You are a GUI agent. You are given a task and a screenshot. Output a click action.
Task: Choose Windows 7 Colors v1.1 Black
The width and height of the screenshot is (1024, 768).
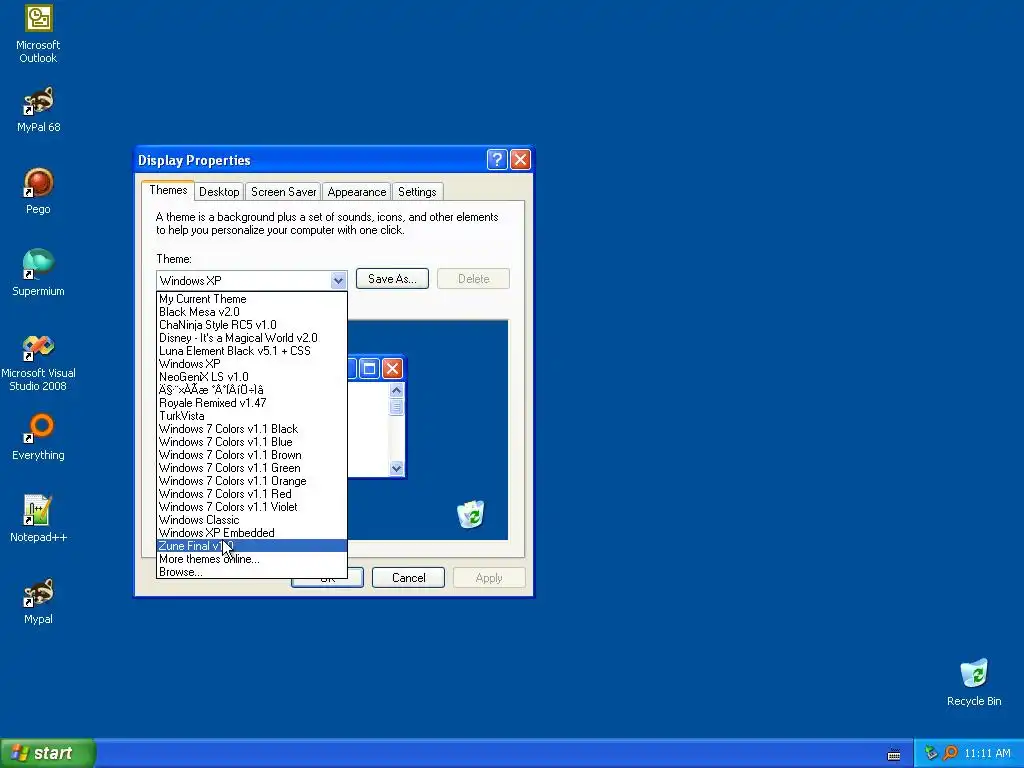(x=251, y=429)
